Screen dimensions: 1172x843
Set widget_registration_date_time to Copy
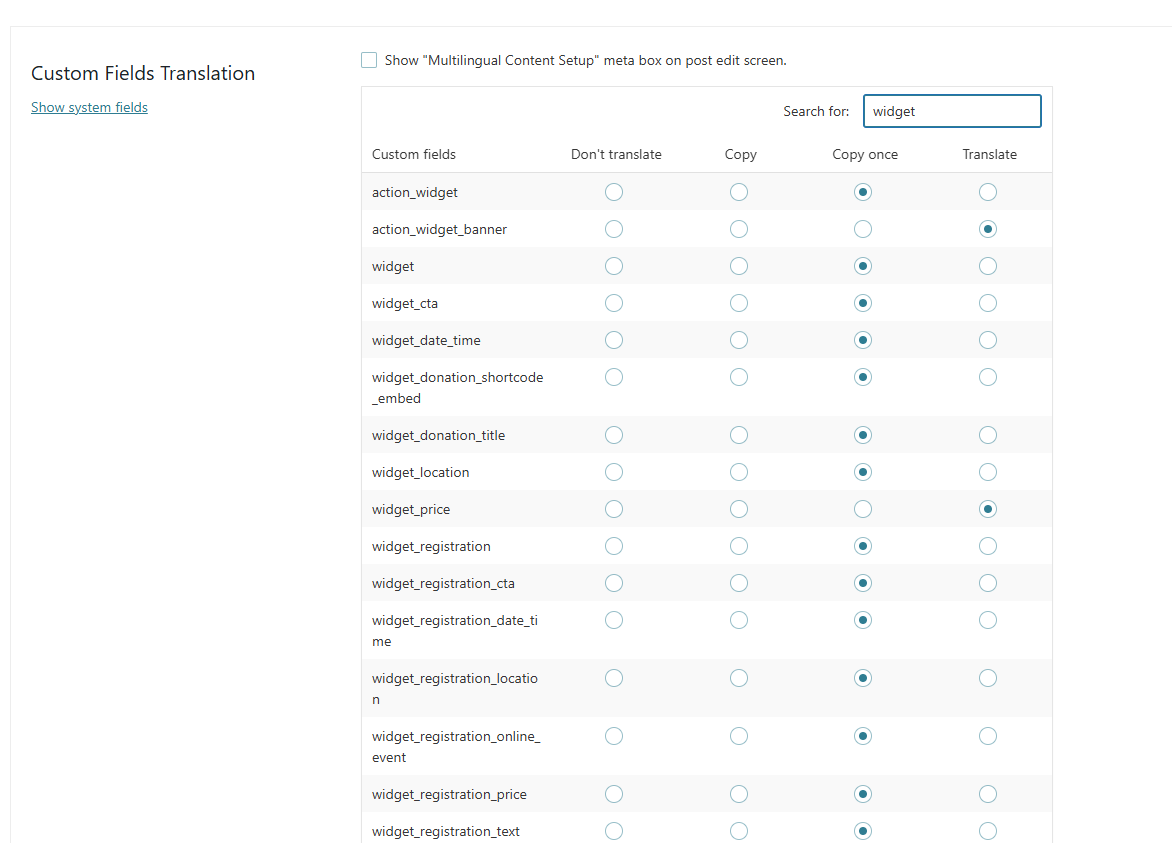tap(739, 620)
